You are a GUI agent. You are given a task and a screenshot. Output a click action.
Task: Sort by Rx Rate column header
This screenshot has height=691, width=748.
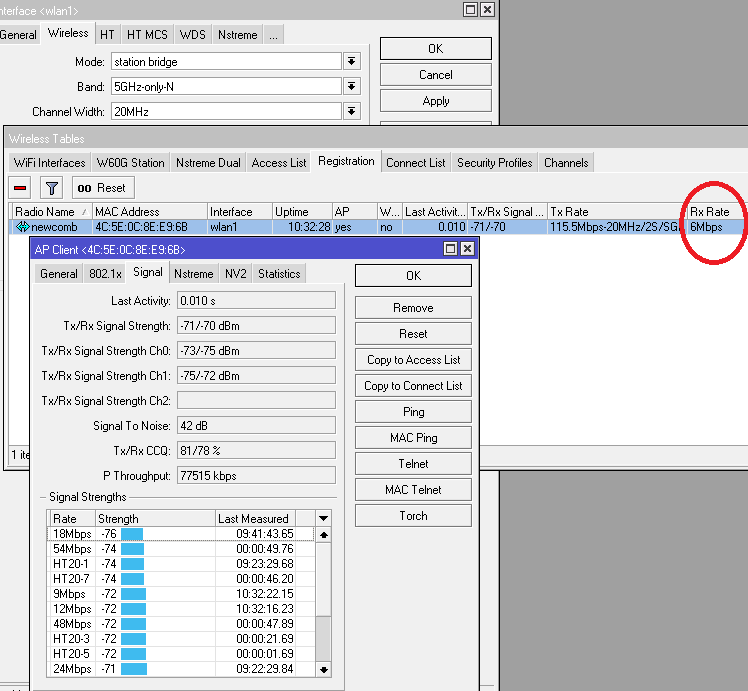[x=716, y=212]
